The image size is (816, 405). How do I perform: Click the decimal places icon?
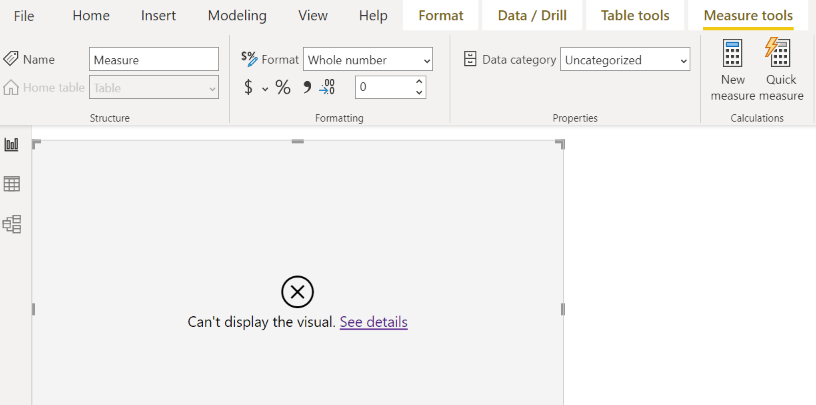(x=327, y=87)
